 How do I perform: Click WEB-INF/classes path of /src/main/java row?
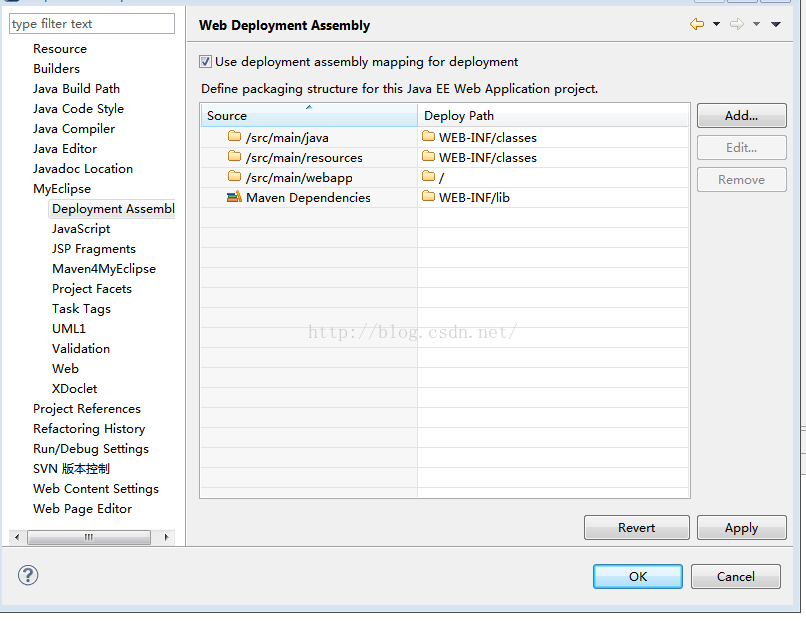click(x=553, y=138)
